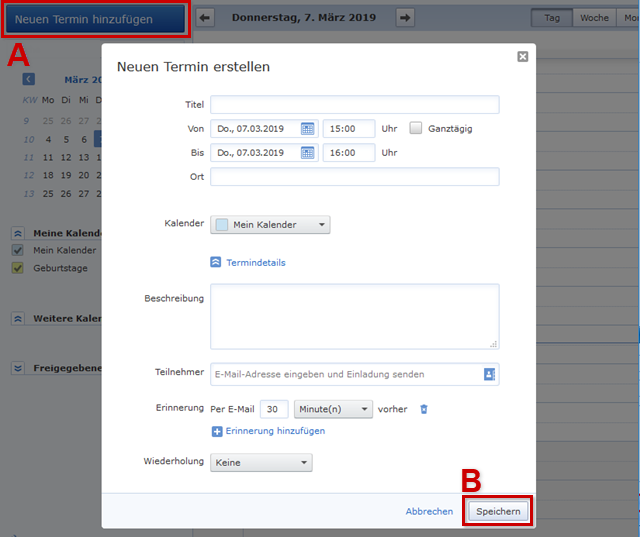This screenshot has width=640, height=537.
Task: Expand the Freigegebene calendars section
Action: [x=18, y=368]
